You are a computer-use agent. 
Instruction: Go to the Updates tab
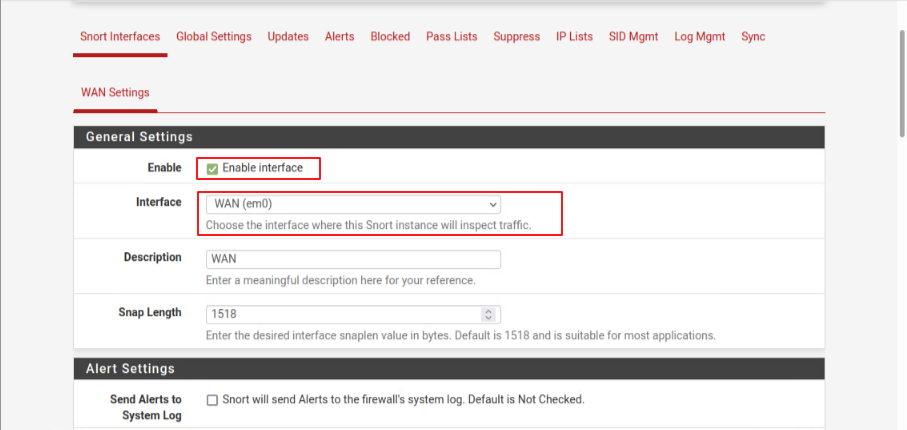[x=288, y=37]
